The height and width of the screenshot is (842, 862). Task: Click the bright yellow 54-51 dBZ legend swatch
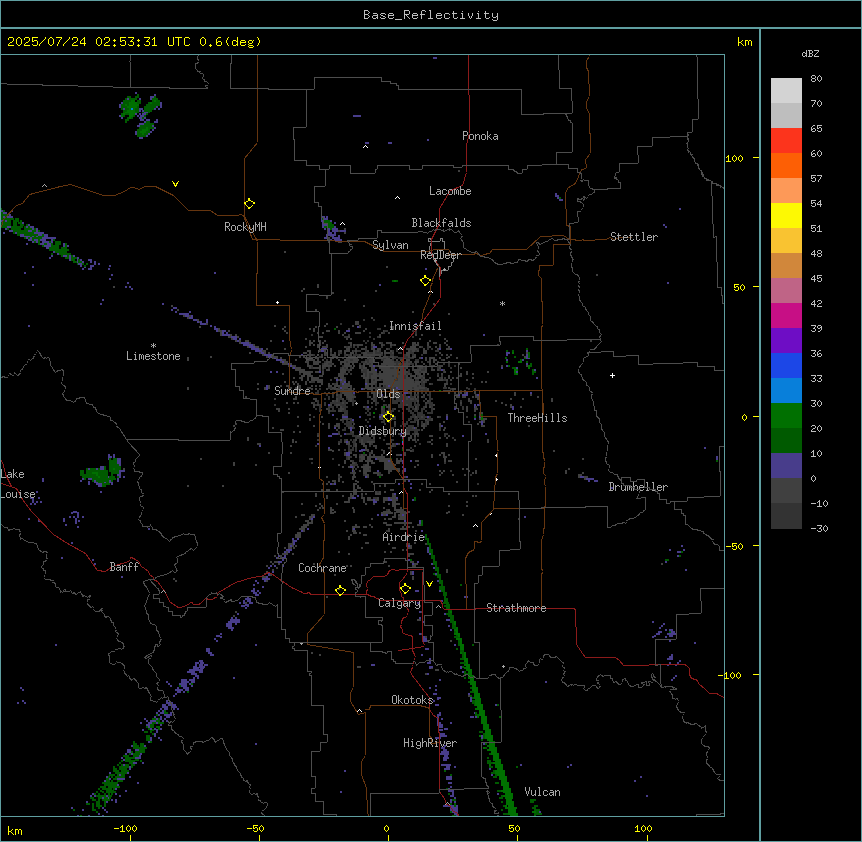click(x=786, y=215)
